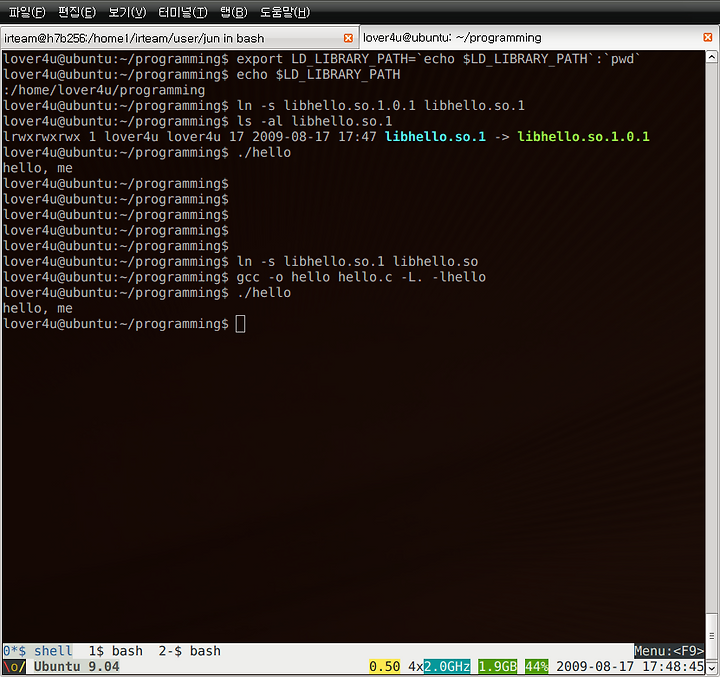Open the 터미널(T) menu
This screenshot has width=720, height=677.
(x=183, y=12)
